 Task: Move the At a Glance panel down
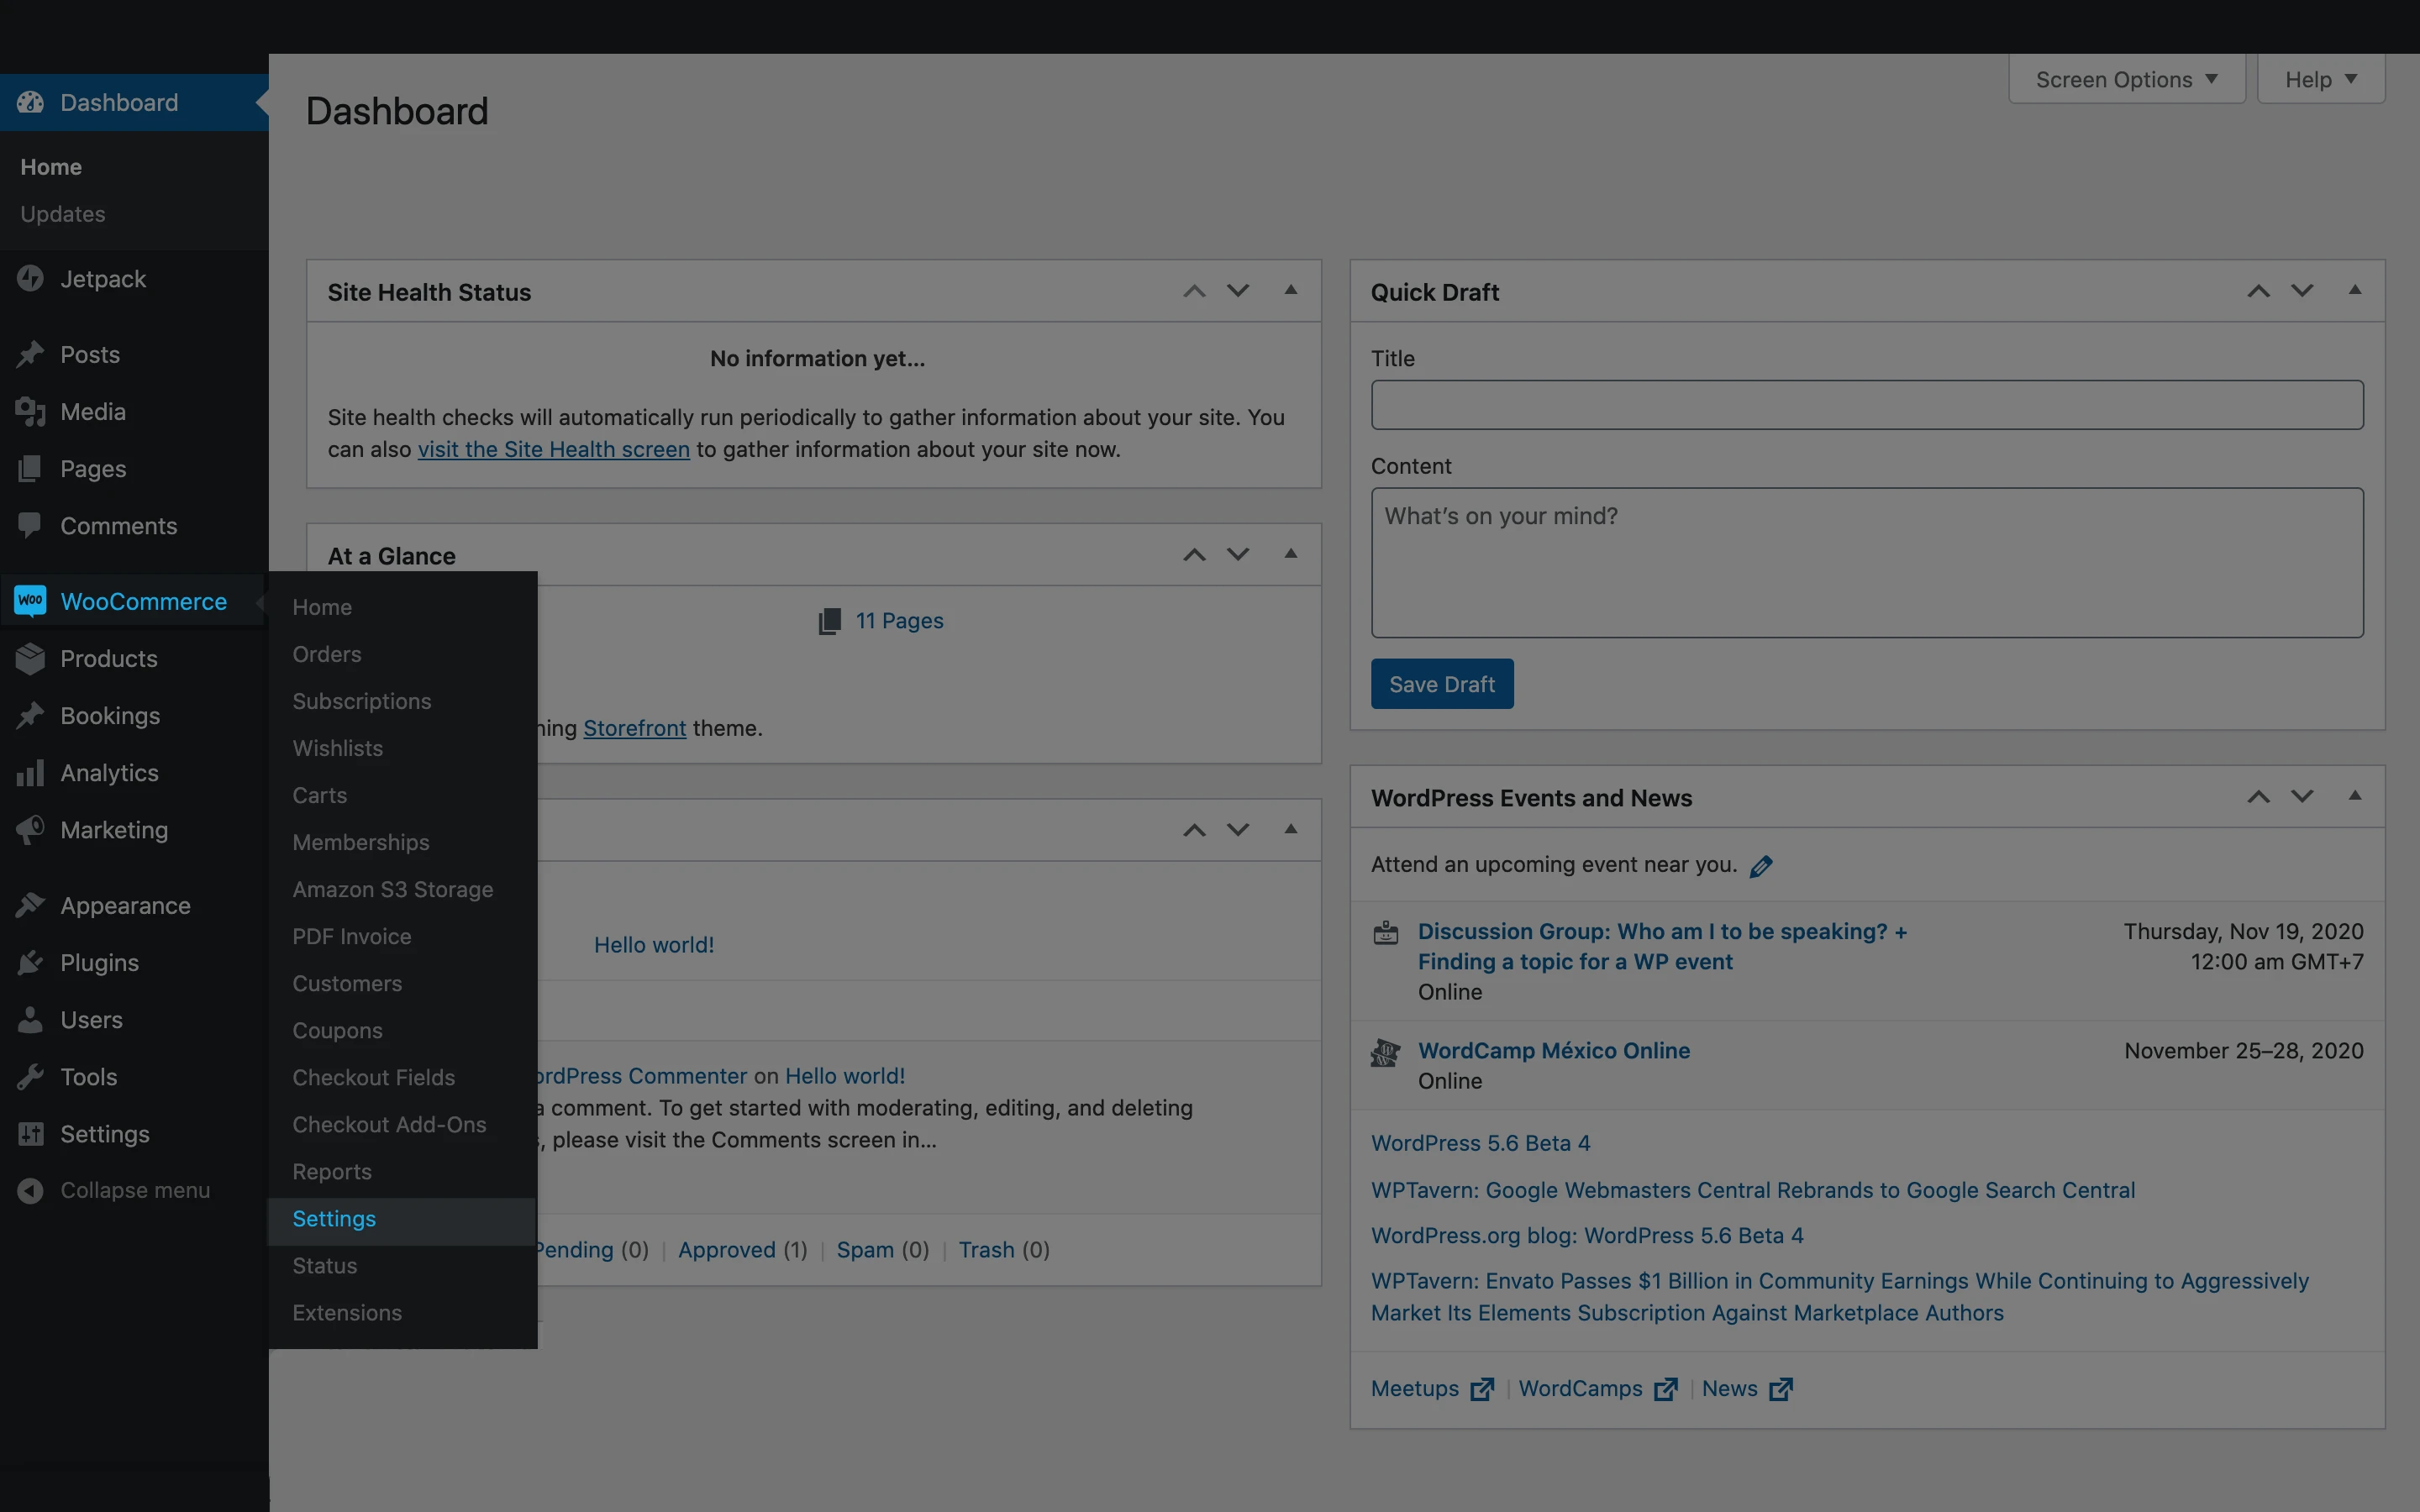click(1238, 555)
